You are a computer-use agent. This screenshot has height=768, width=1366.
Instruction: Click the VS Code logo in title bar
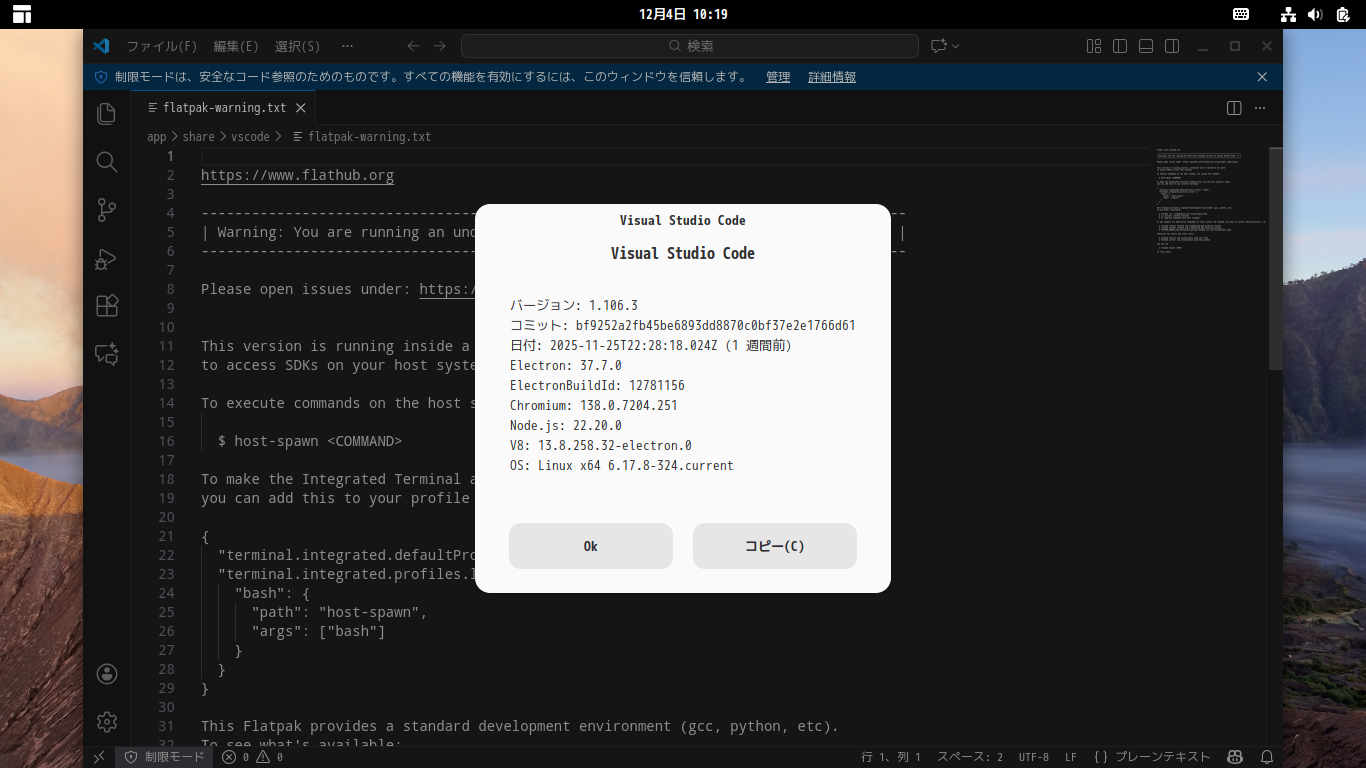click(101, 46)
